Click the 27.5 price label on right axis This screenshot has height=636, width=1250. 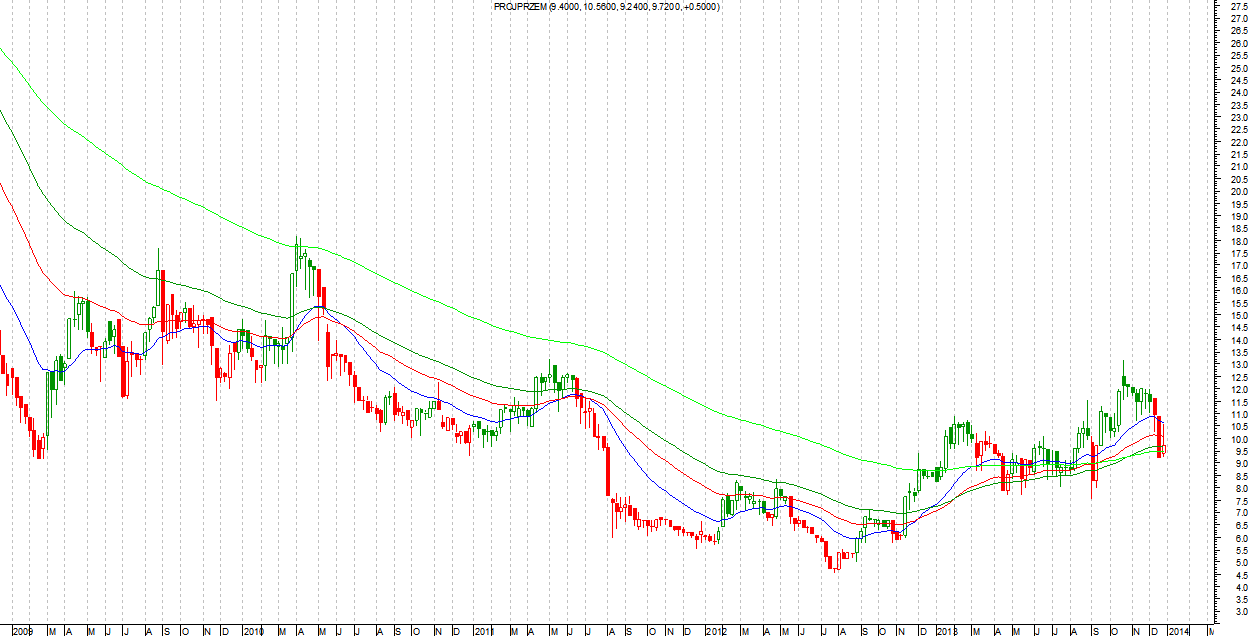(x=1238, y=7)
